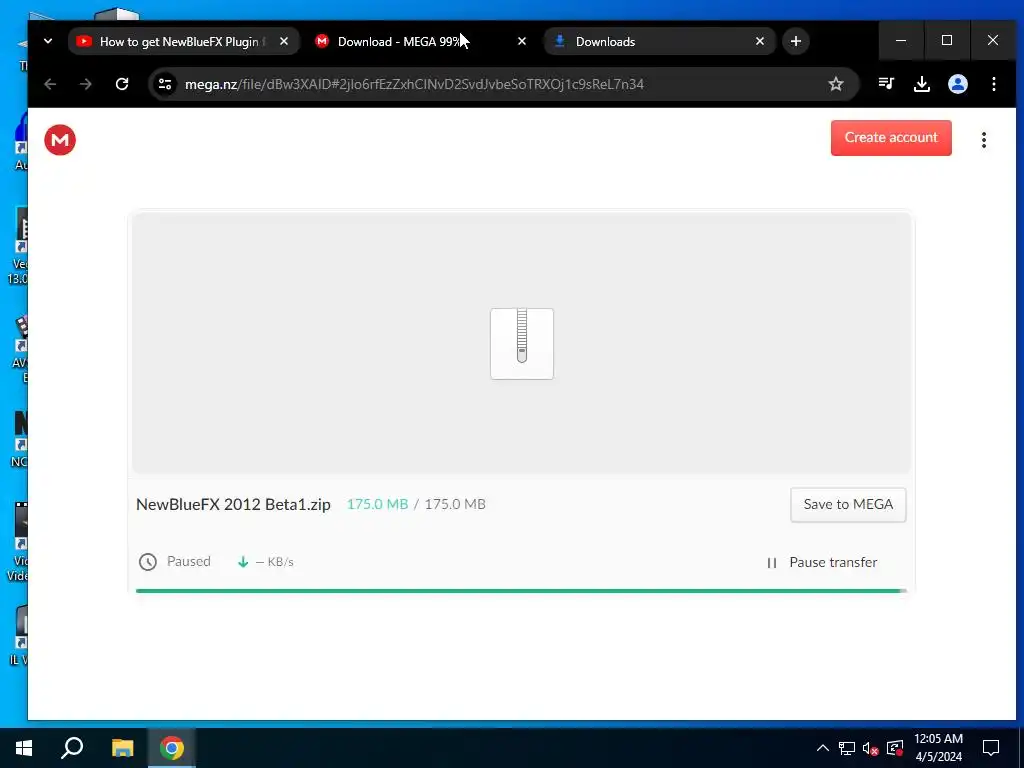Click the green download progress bar

coord(520,591)
